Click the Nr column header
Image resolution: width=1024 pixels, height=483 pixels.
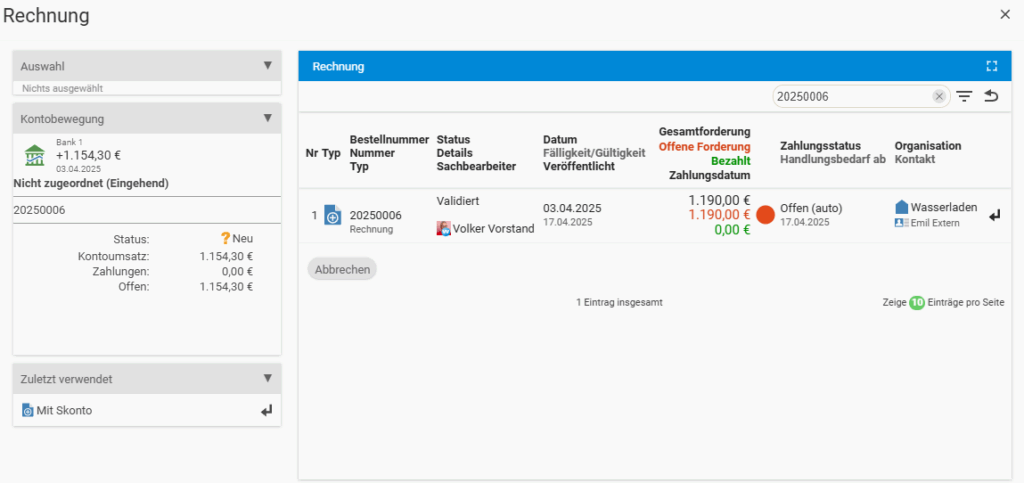311,153
